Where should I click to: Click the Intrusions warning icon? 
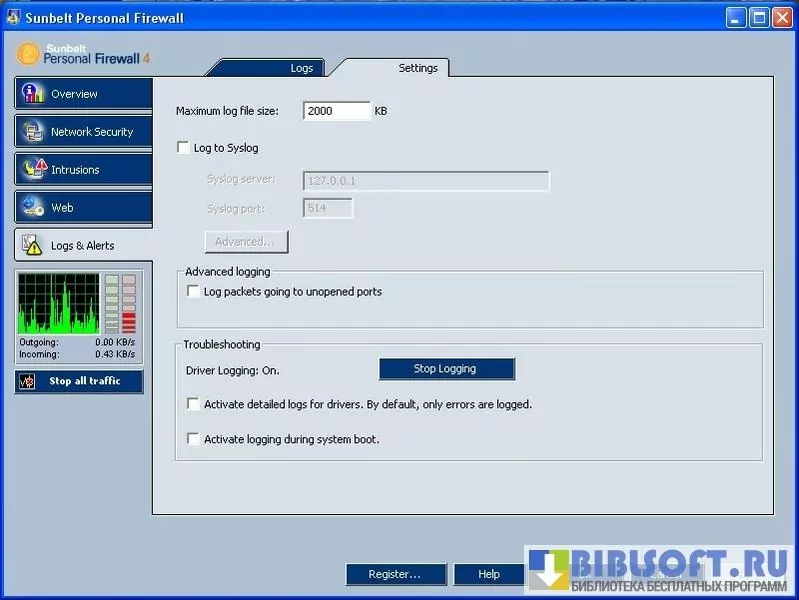click(x=34, y=169)
